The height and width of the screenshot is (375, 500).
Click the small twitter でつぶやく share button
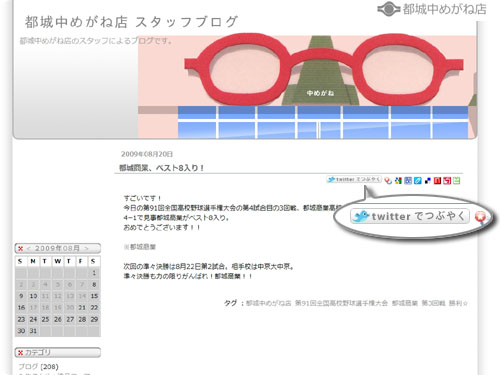point(354,180)
